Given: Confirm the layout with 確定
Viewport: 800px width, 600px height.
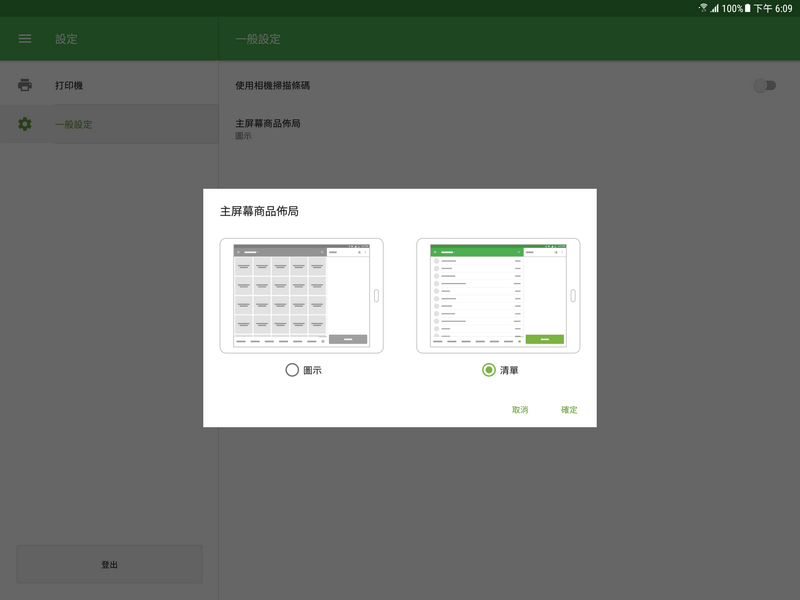Looking at the screenshot, I should 569,410.
